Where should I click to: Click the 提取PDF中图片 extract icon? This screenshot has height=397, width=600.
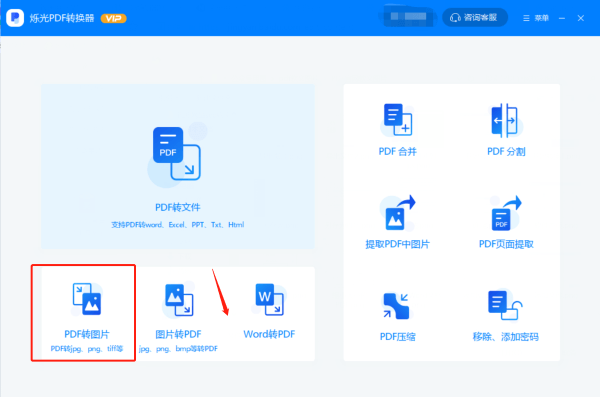click(397, 213)
